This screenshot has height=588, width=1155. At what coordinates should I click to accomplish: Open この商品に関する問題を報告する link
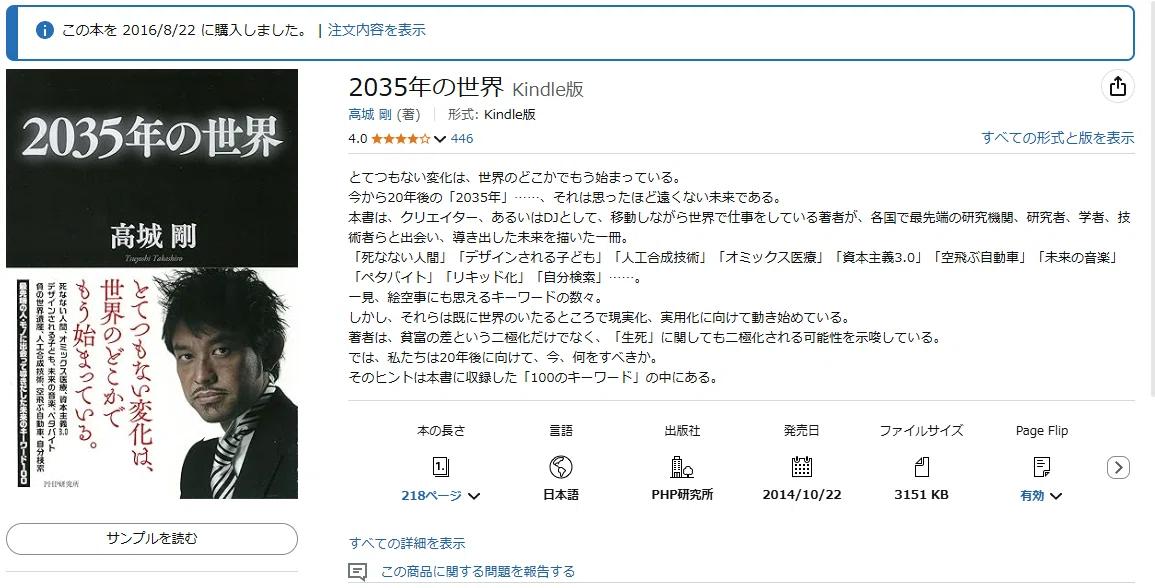[477, 571]
